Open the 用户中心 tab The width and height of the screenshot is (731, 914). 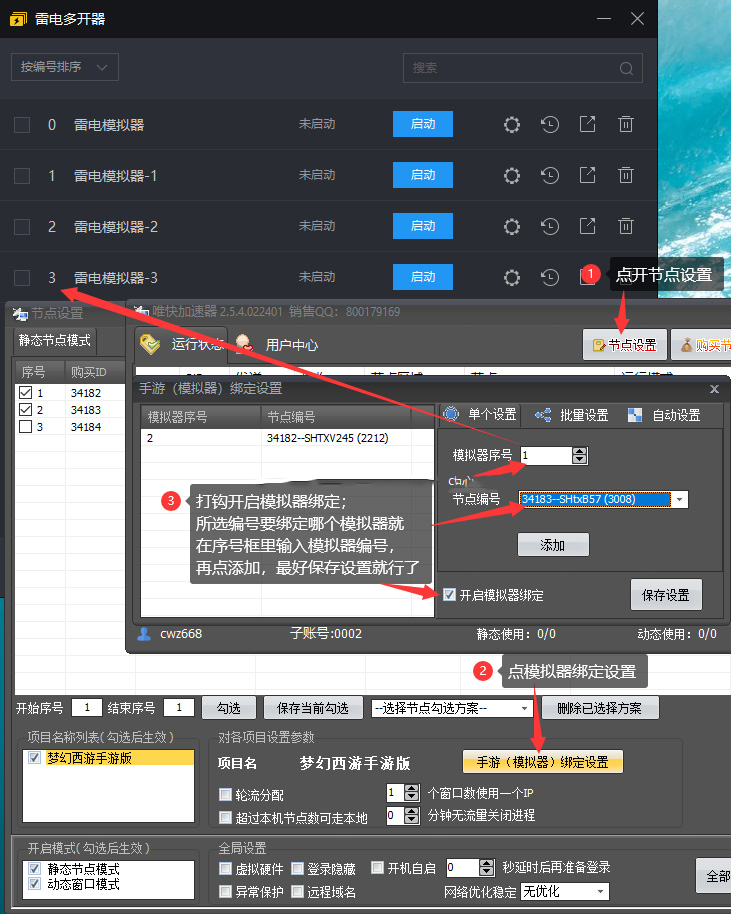click(x=277, y=344)
